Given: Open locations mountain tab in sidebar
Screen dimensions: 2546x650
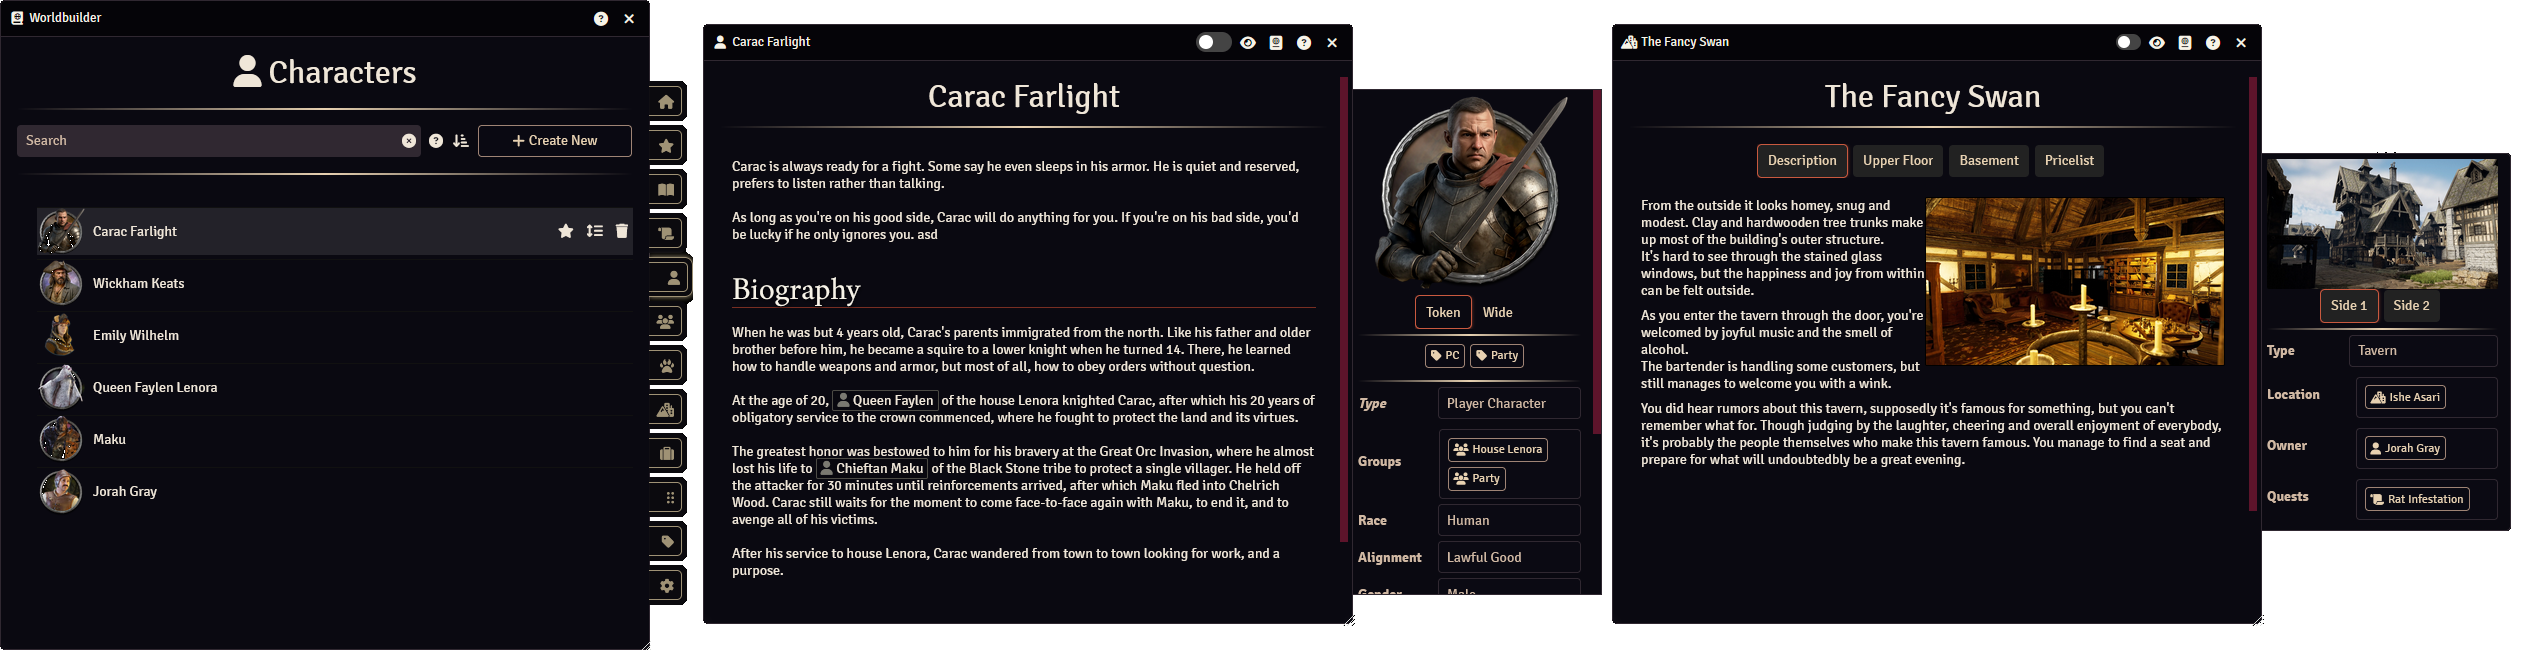Looking at the screenshot, I should coord(667,410).
